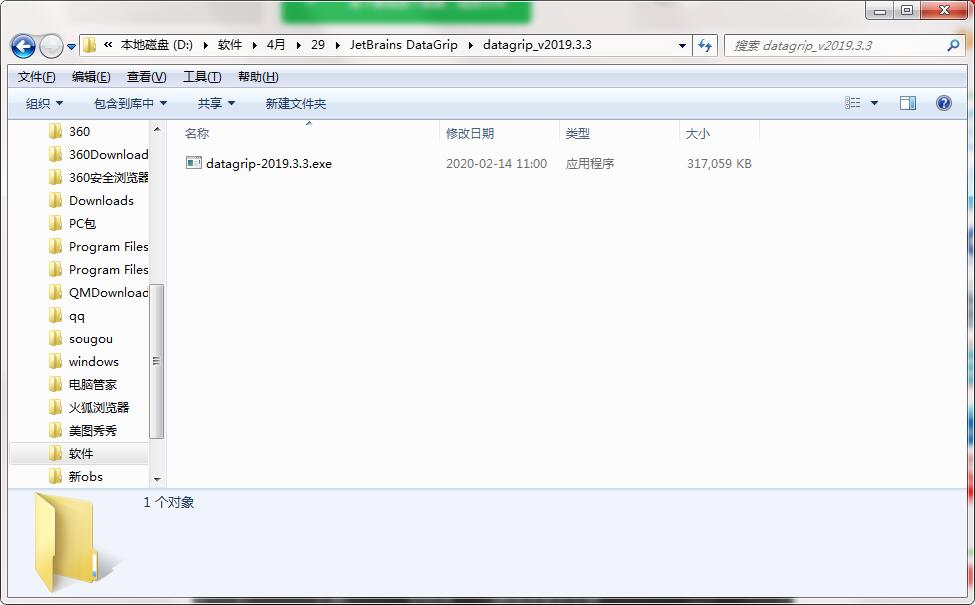The width and height of the screenshot is (975, 605).
Task: Click large folder icon in details pane
Action: 67,541
